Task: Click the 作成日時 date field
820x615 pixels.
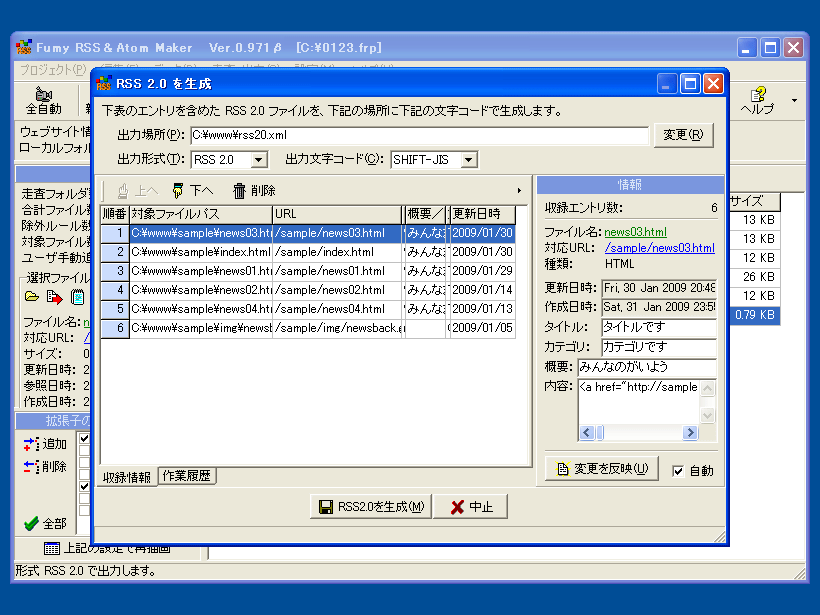Action: [658, 307]
